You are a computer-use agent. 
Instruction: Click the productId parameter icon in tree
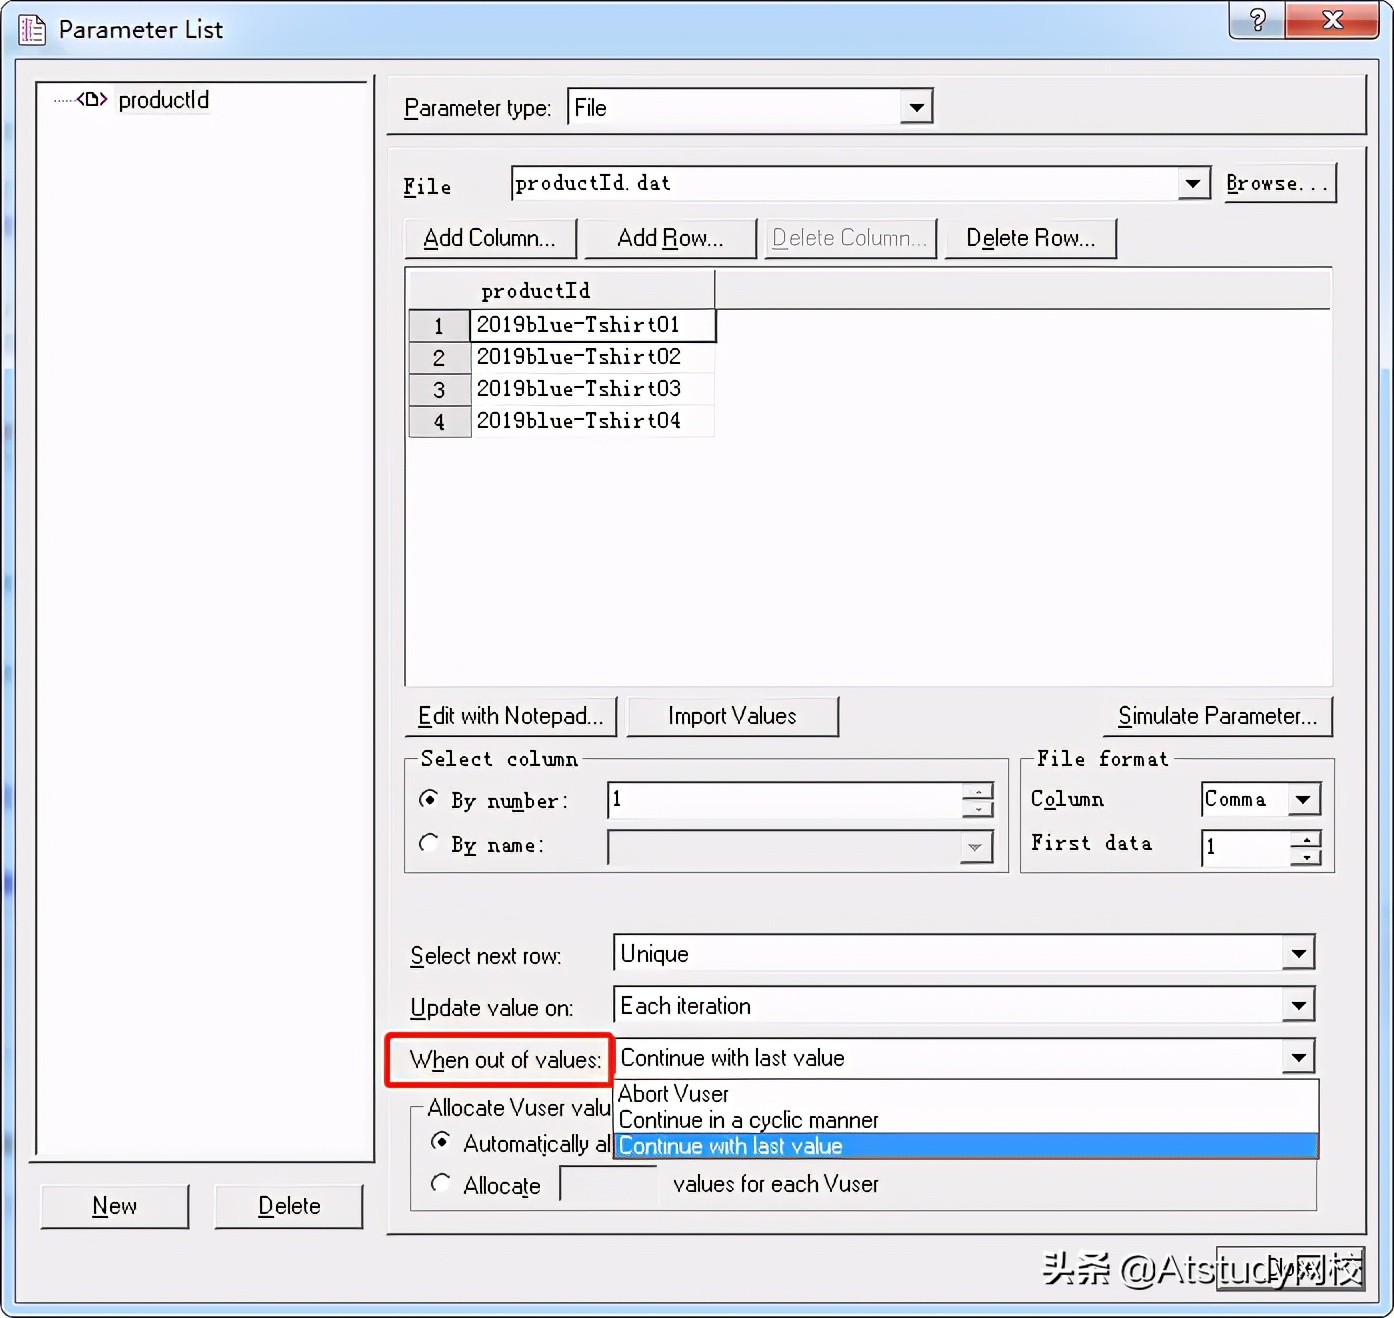92,99
